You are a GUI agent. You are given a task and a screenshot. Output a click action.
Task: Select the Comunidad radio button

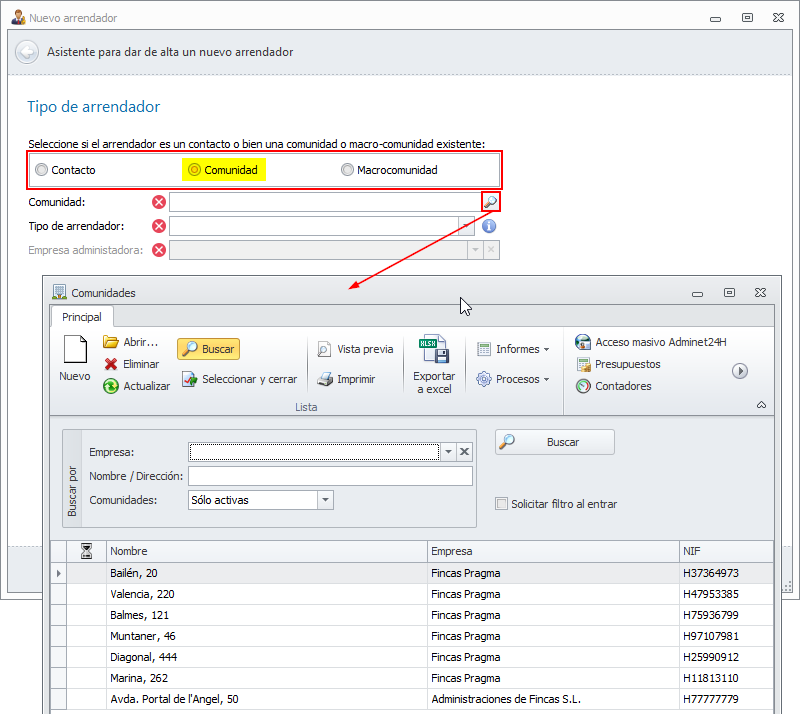click(194, 170)
